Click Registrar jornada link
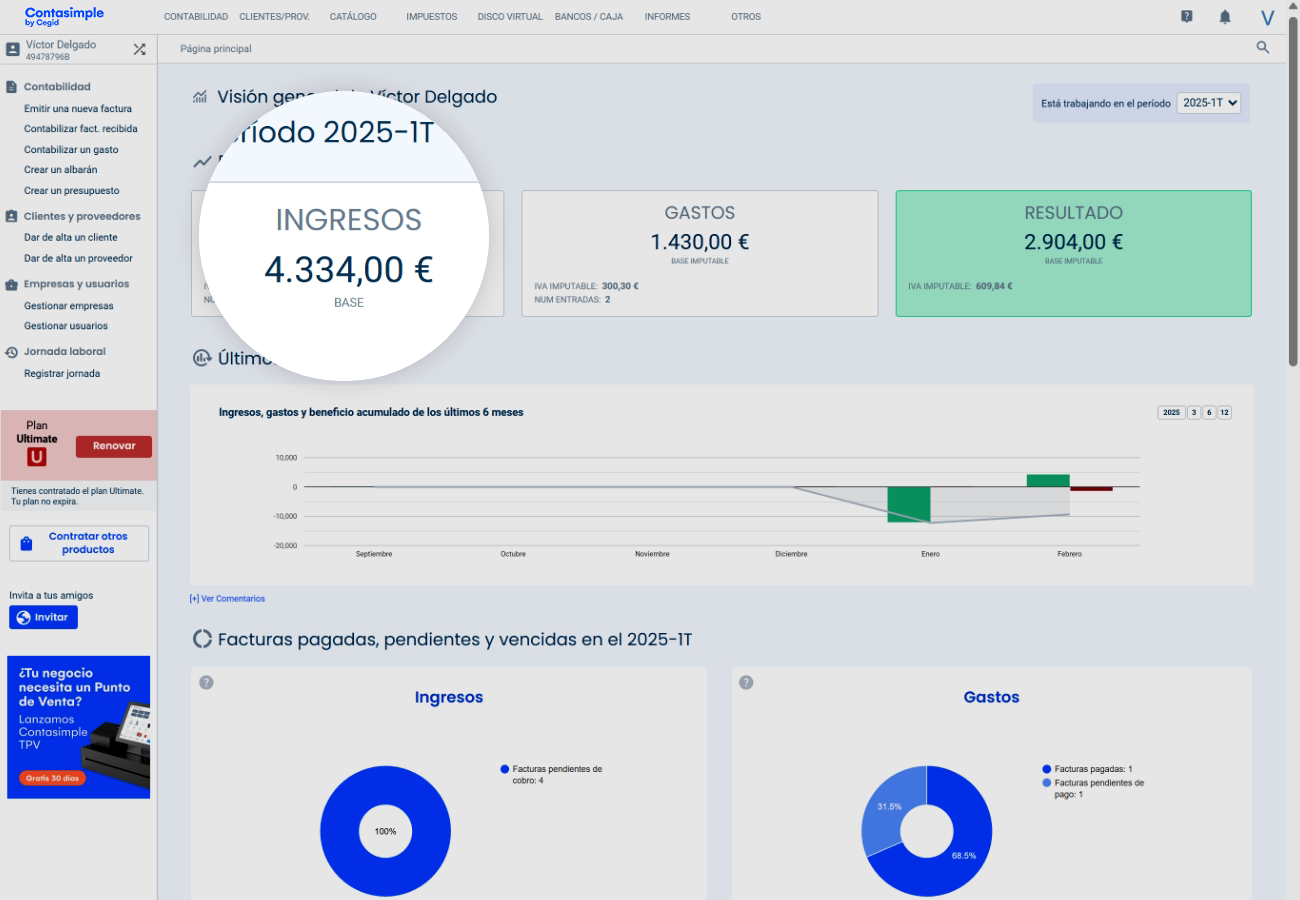1300x900 pixels. point(62,374)
